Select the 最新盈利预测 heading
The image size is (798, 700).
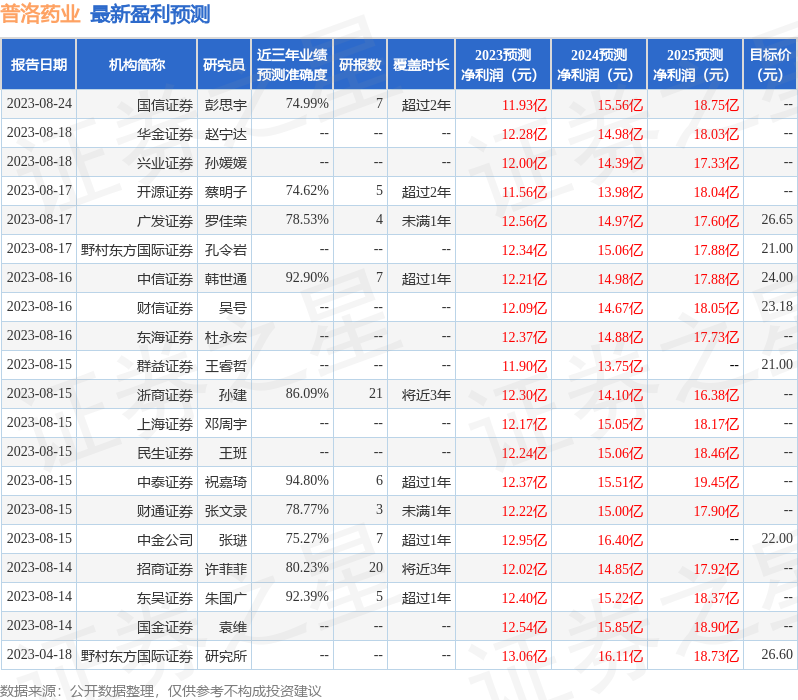(x=150, y=14)
